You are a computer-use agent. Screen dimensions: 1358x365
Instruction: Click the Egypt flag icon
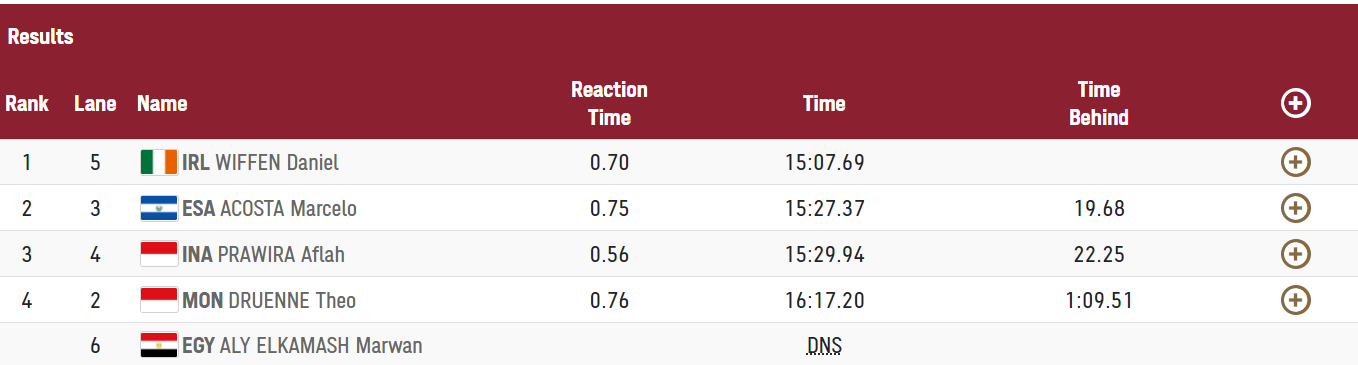click(159, 346)
